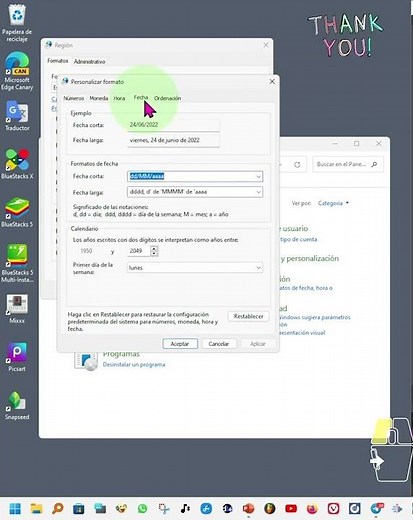This screenshot has height=520, width=413.
Task: Switch to Formatos tab in Región window
Action: tap(58, 61)
